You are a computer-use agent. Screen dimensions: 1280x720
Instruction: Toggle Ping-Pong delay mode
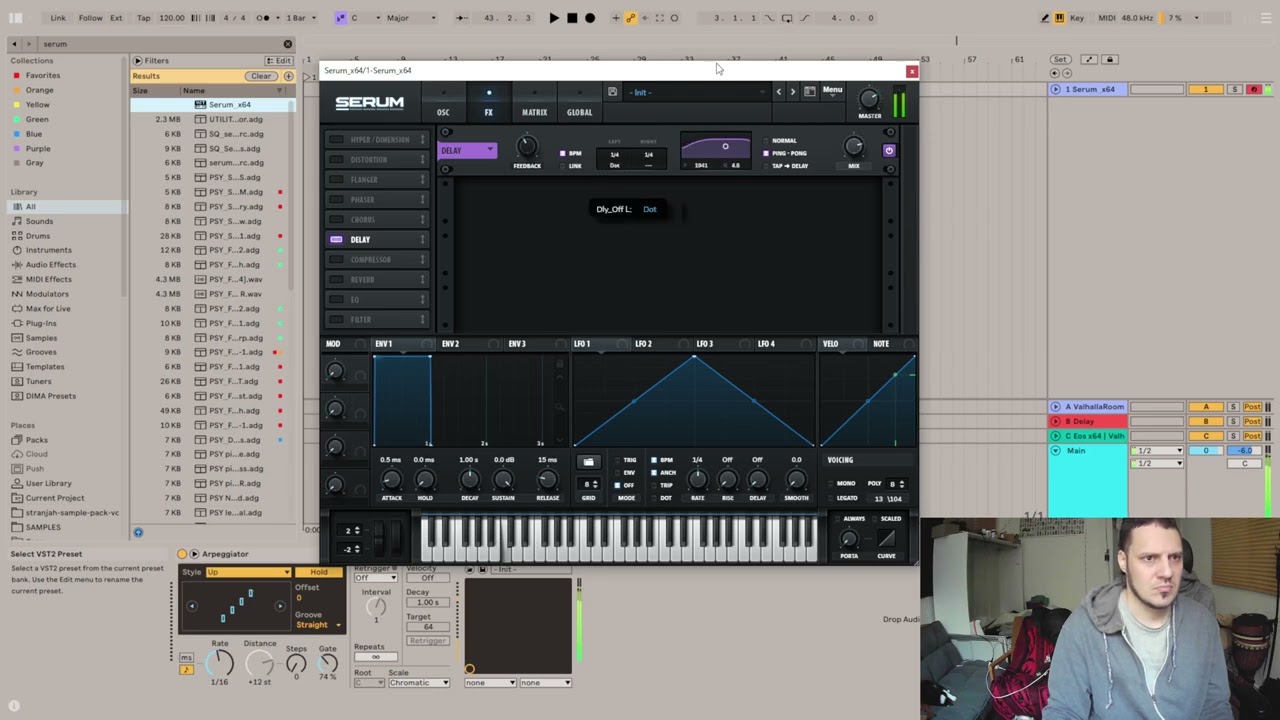coord(766,153)
